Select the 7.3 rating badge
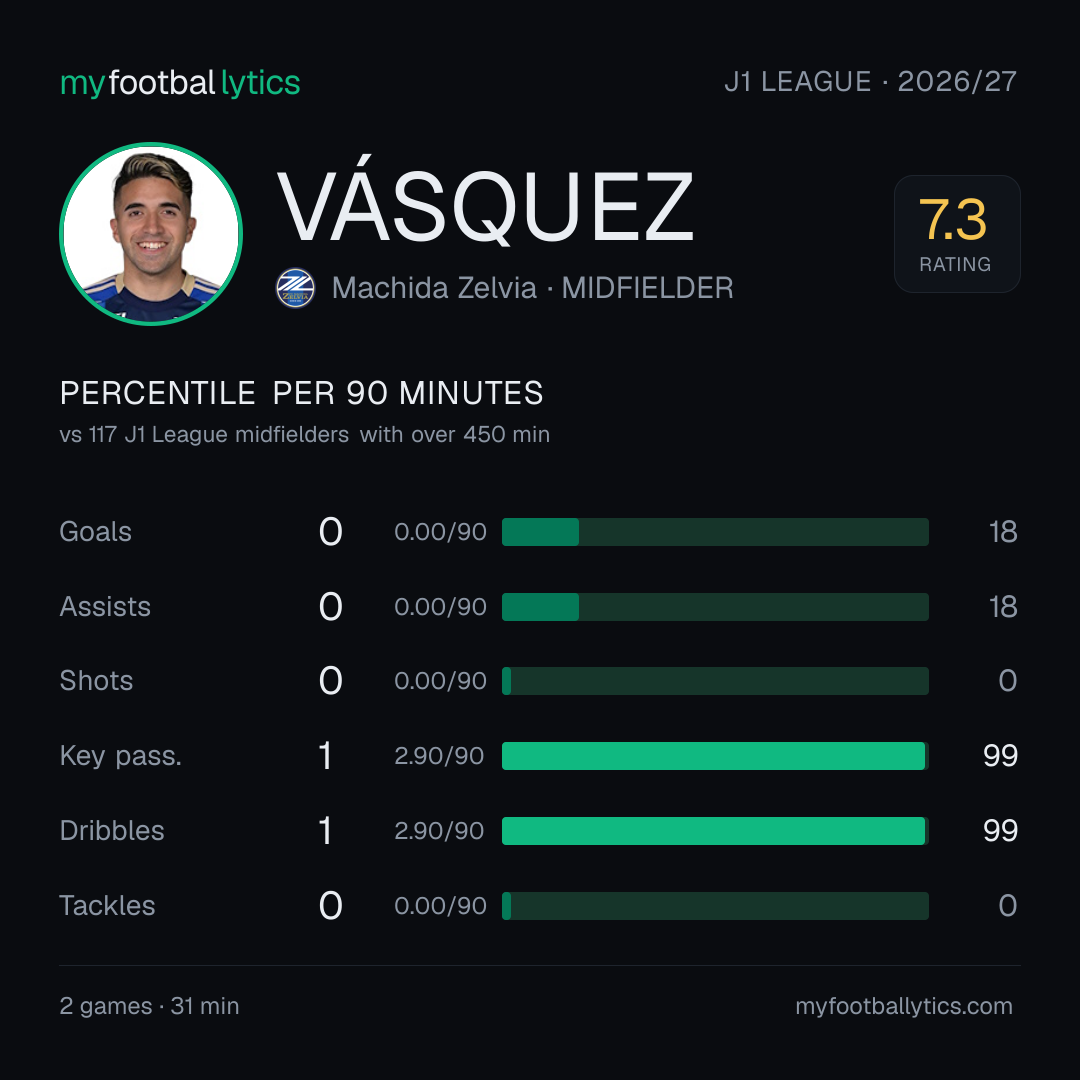1080x1080 pixels. [x=957, y=233]
